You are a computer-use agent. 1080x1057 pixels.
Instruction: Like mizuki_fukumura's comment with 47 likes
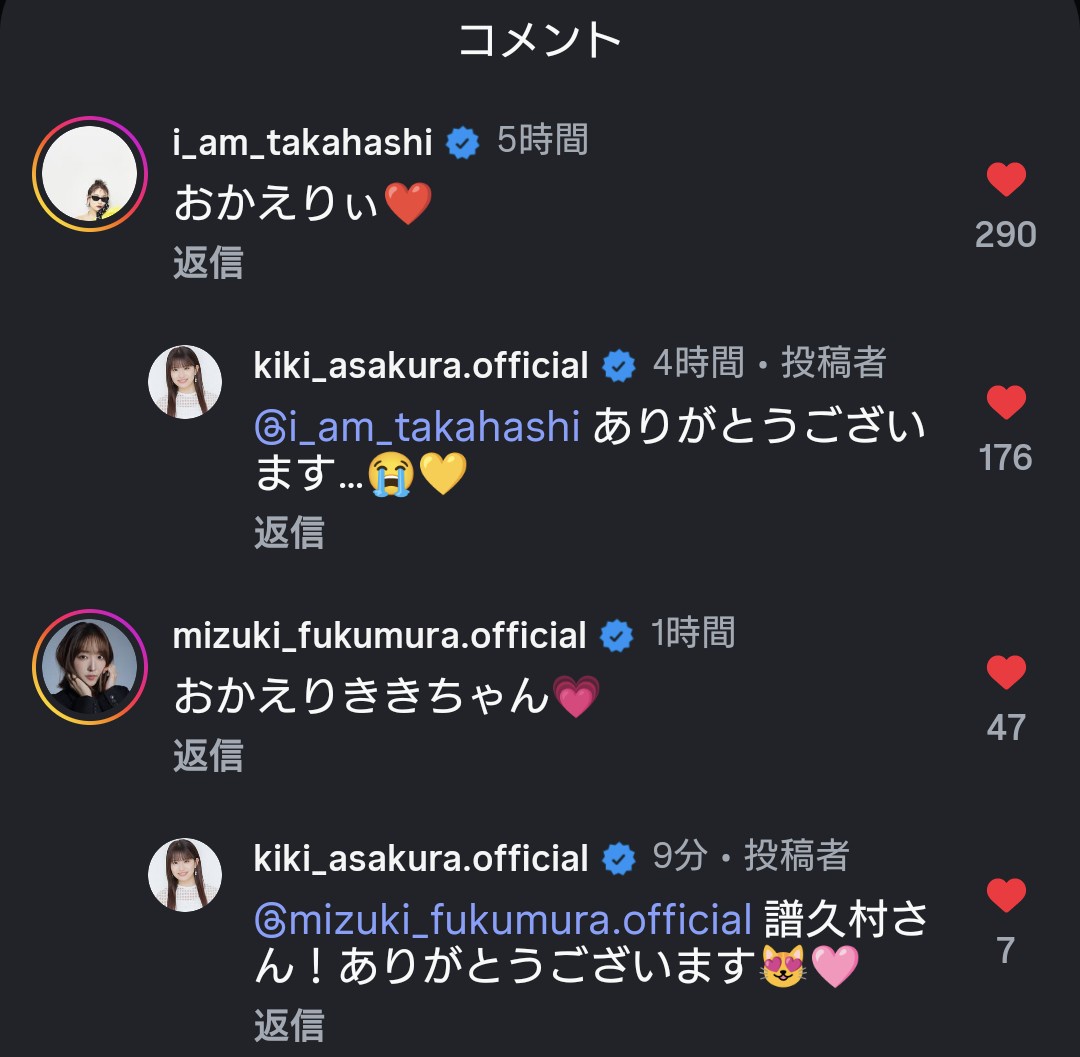pos(1006,672)
